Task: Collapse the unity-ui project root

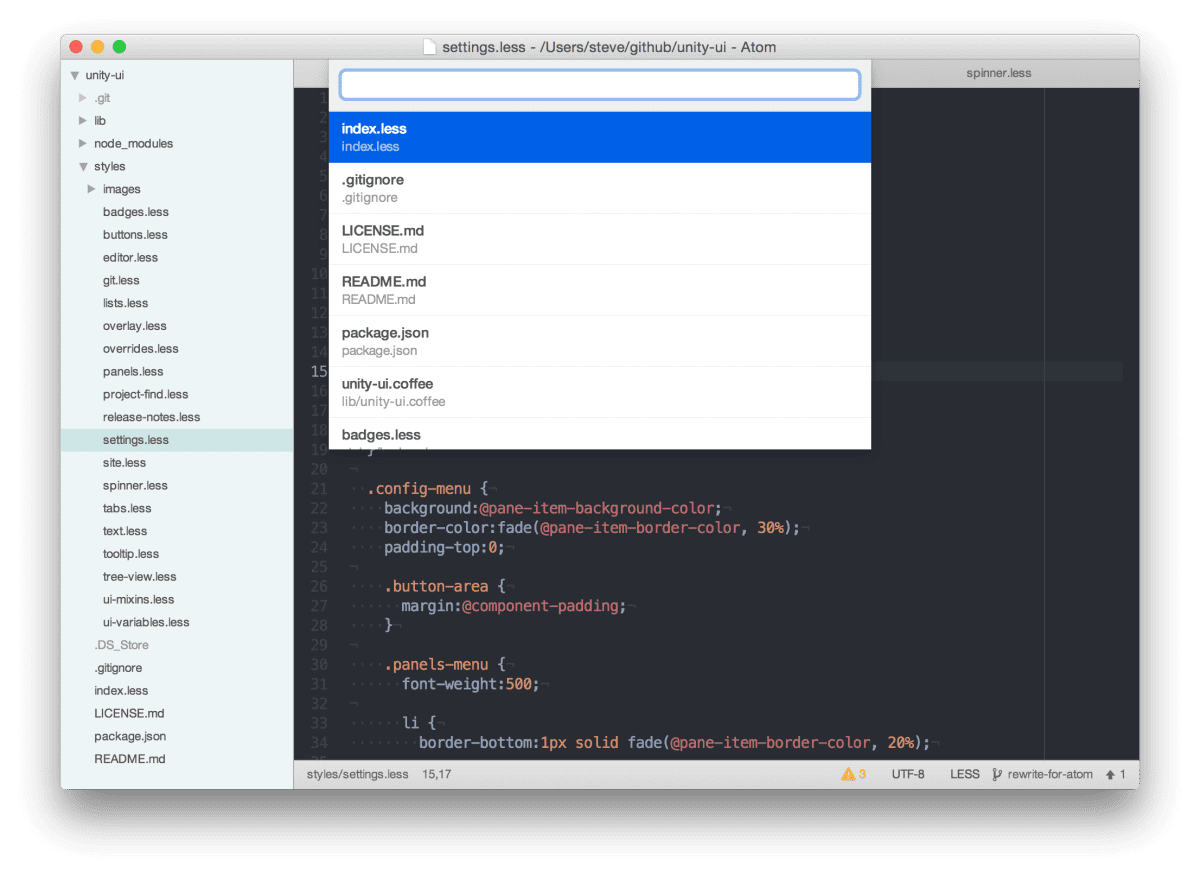Action: [74, 74]
